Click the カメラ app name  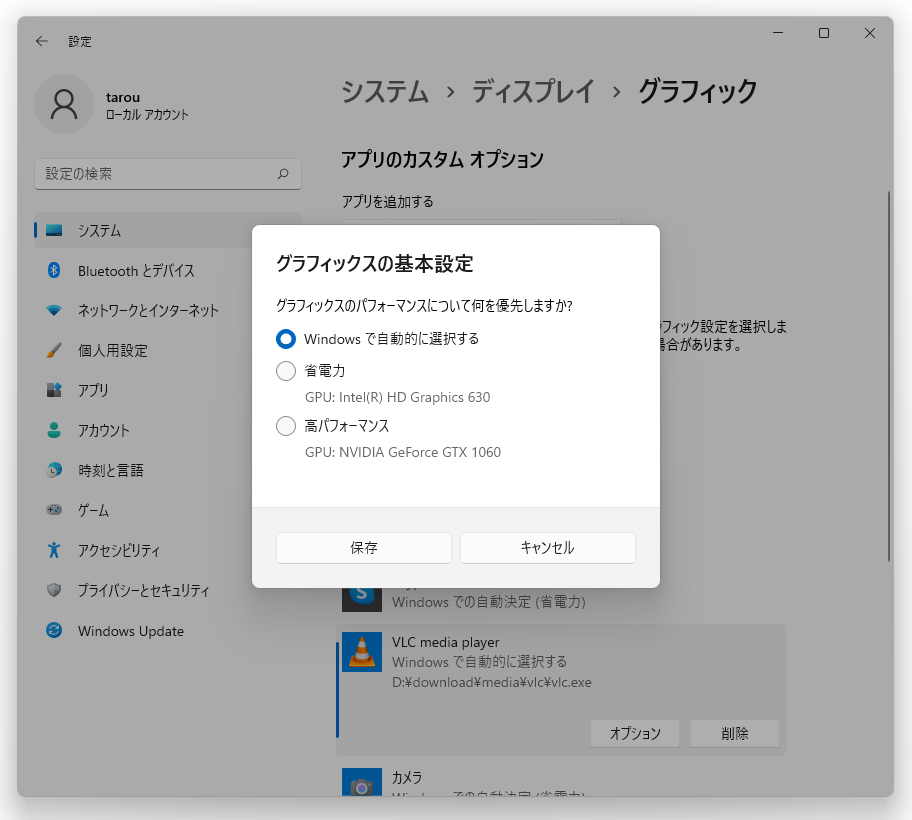click(407, 778)
